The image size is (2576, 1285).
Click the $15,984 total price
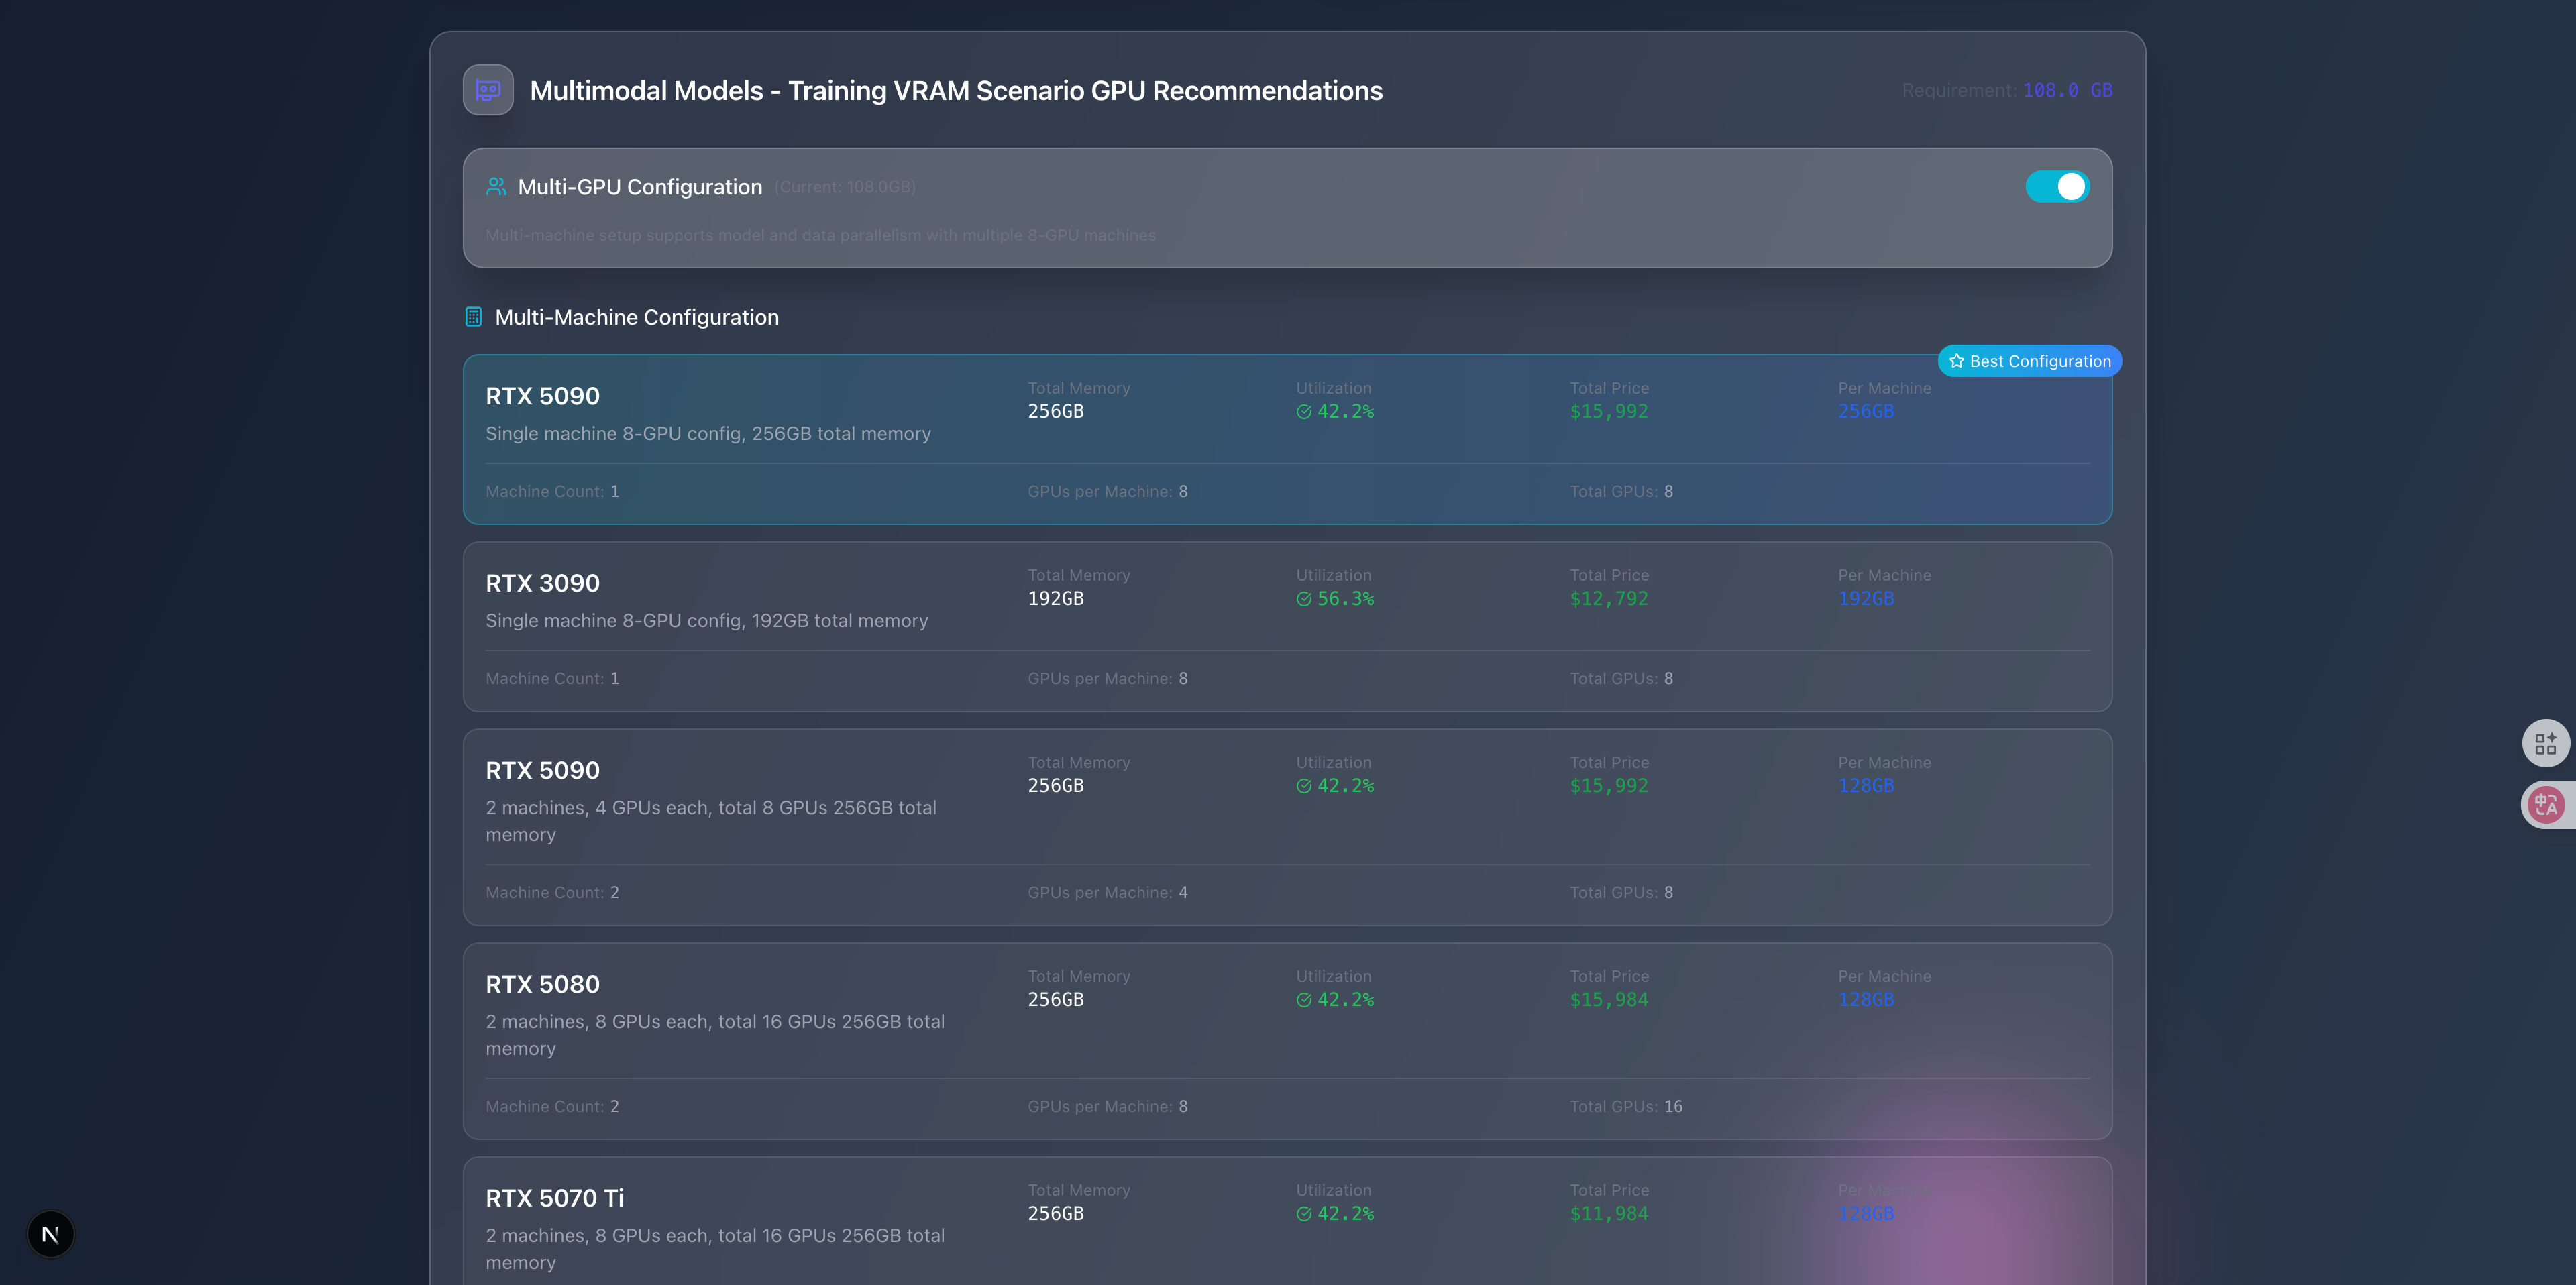point(1609,999)
